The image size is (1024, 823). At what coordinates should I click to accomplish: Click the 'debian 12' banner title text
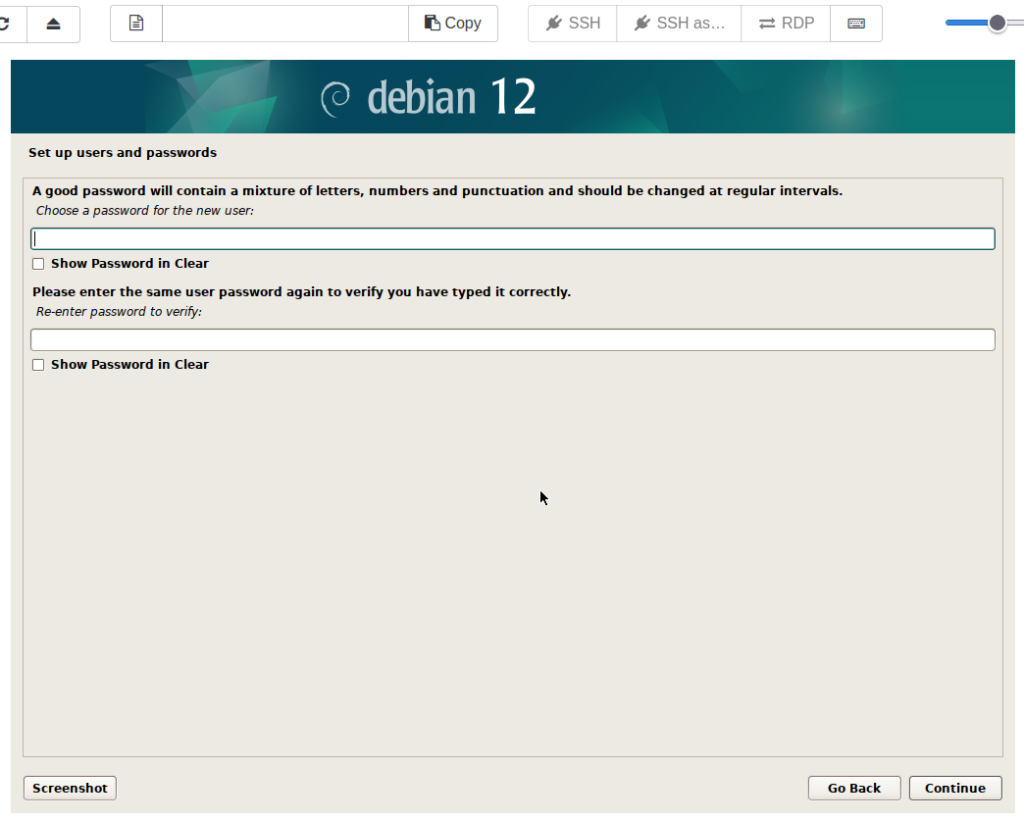[452, 98]
